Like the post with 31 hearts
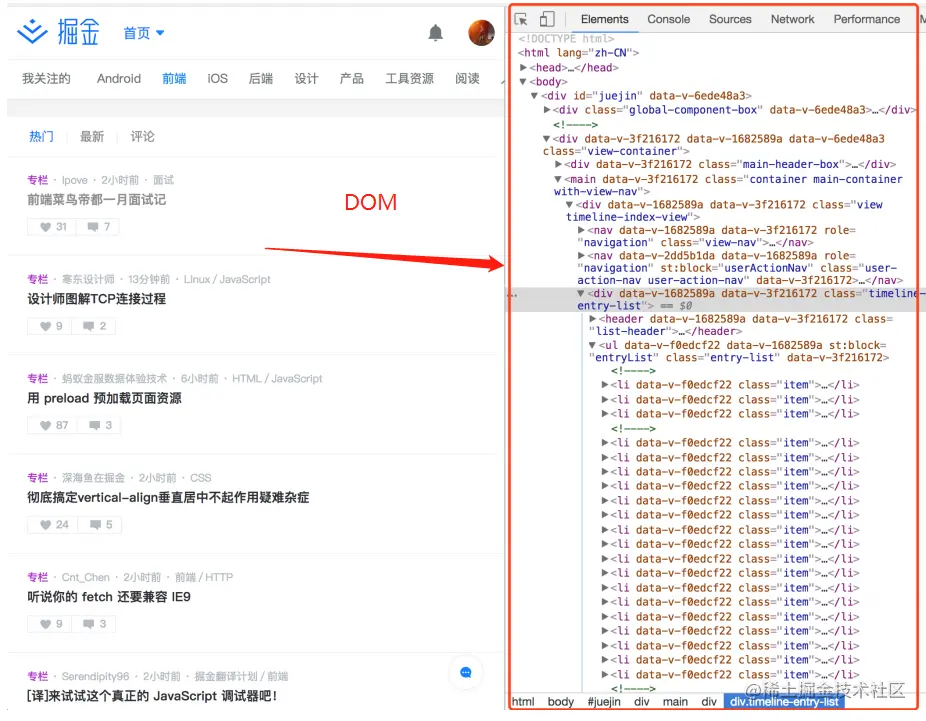The image size is (926, 721). [53, 227]
